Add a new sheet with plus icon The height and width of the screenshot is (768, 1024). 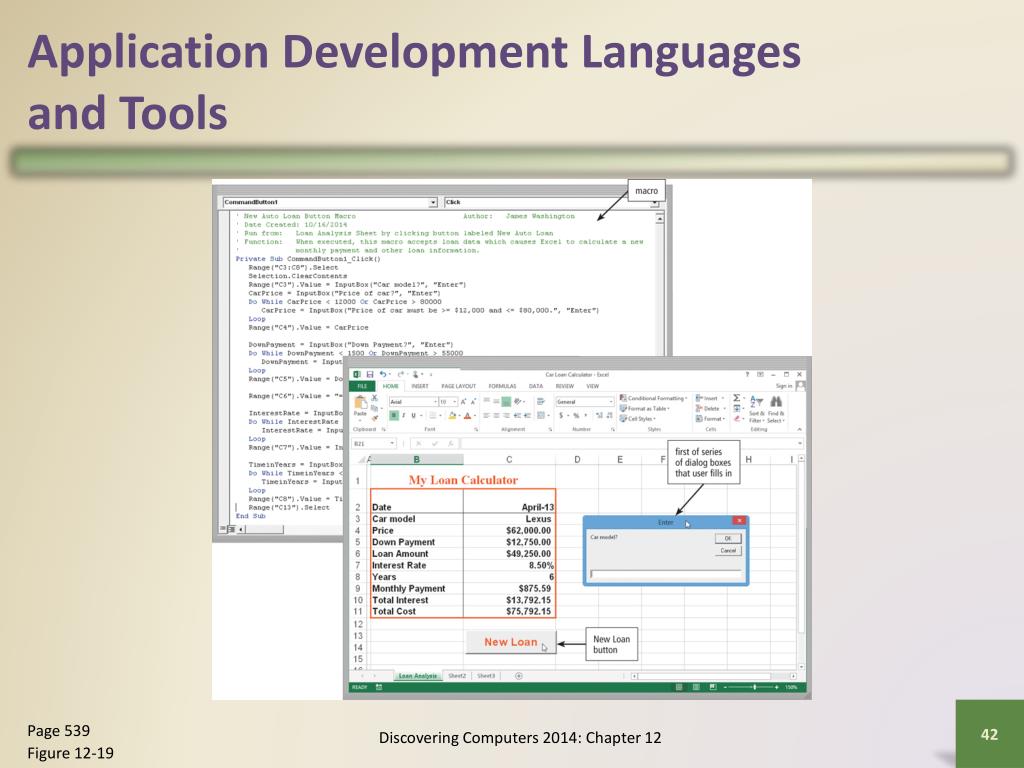point(518,676)
